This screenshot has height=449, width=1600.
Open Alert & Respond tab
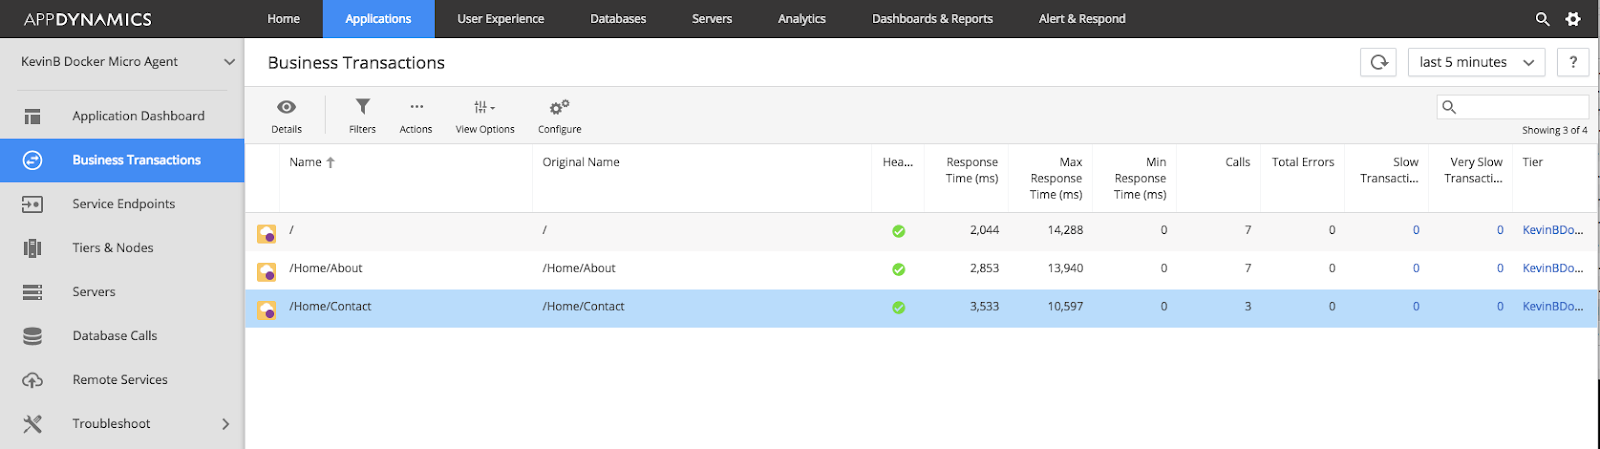(x=1082, y=19)
